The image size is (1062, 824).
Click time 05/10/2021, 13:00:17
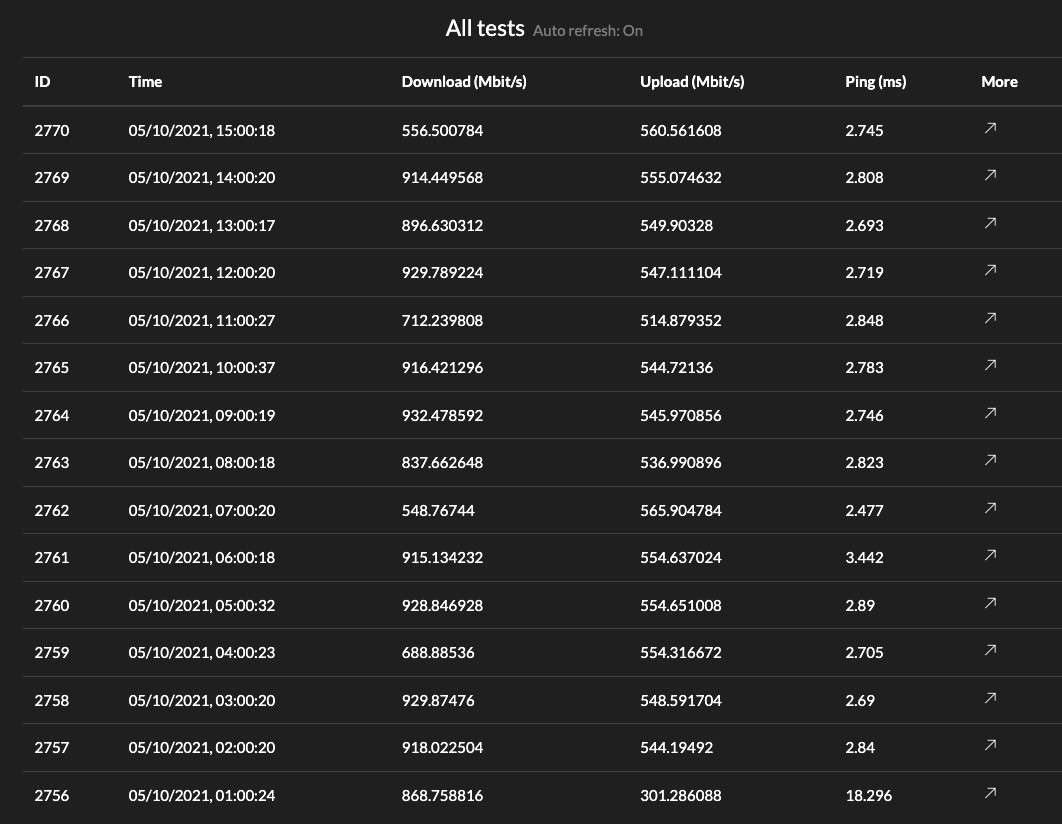tap(202, 225)
